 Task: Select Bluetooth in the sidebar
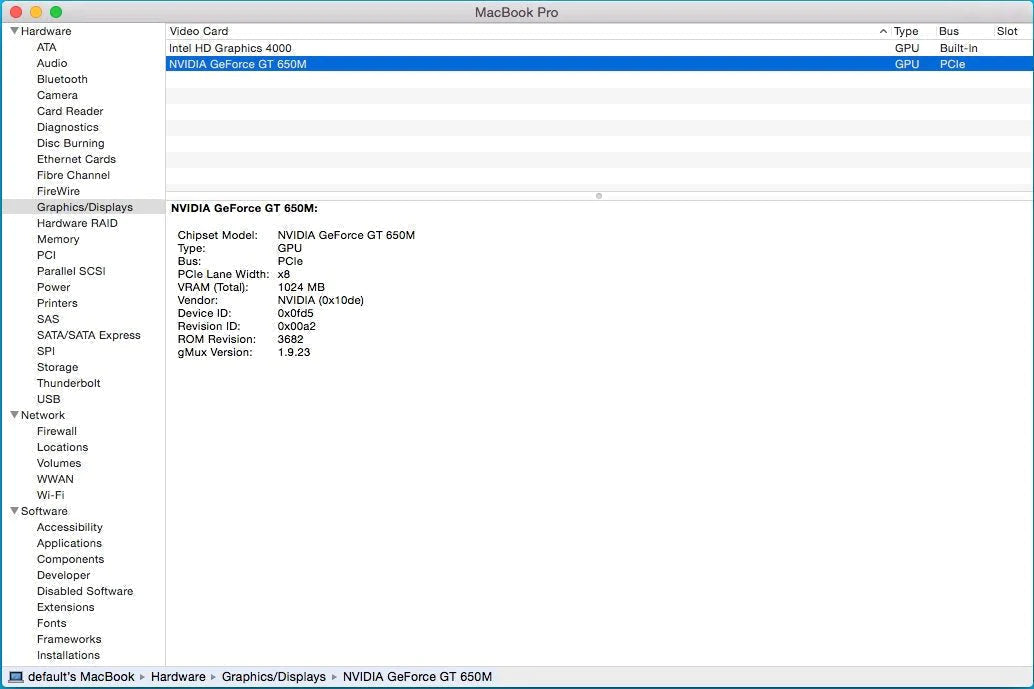tap(62, 79)
